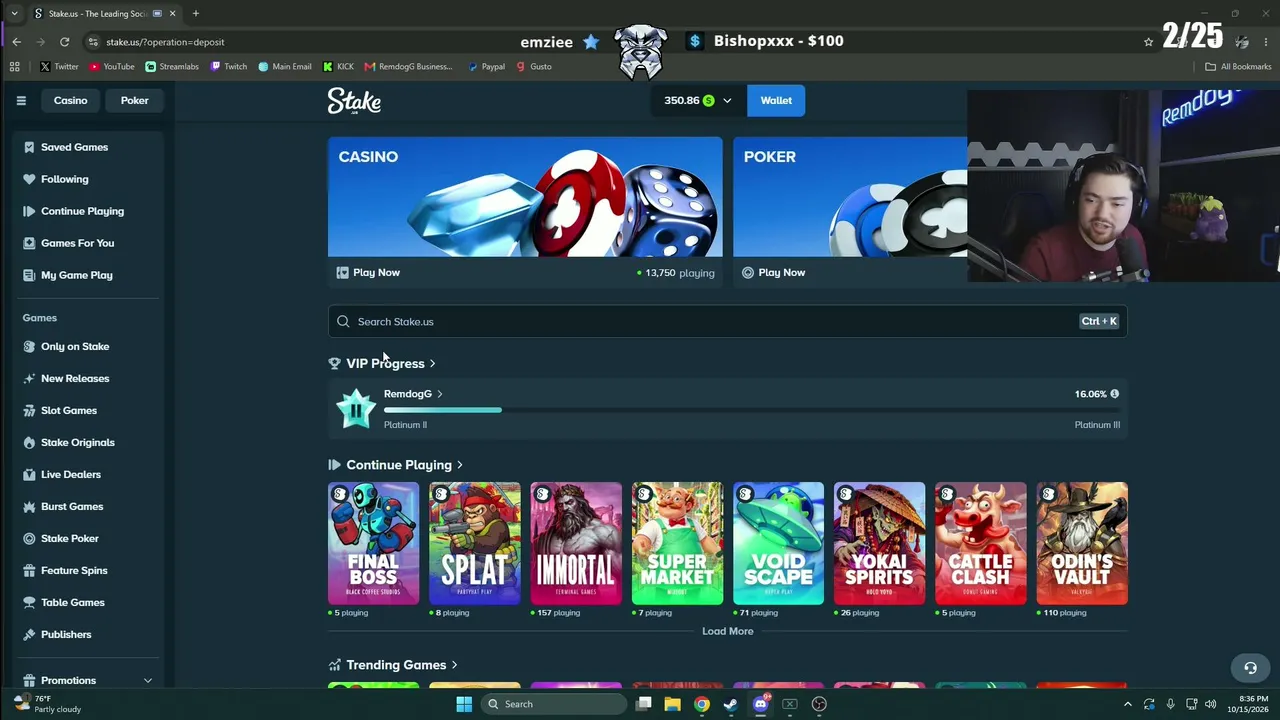
Task: Open the balance currency dropdown
Action: (x=727, y=101)
